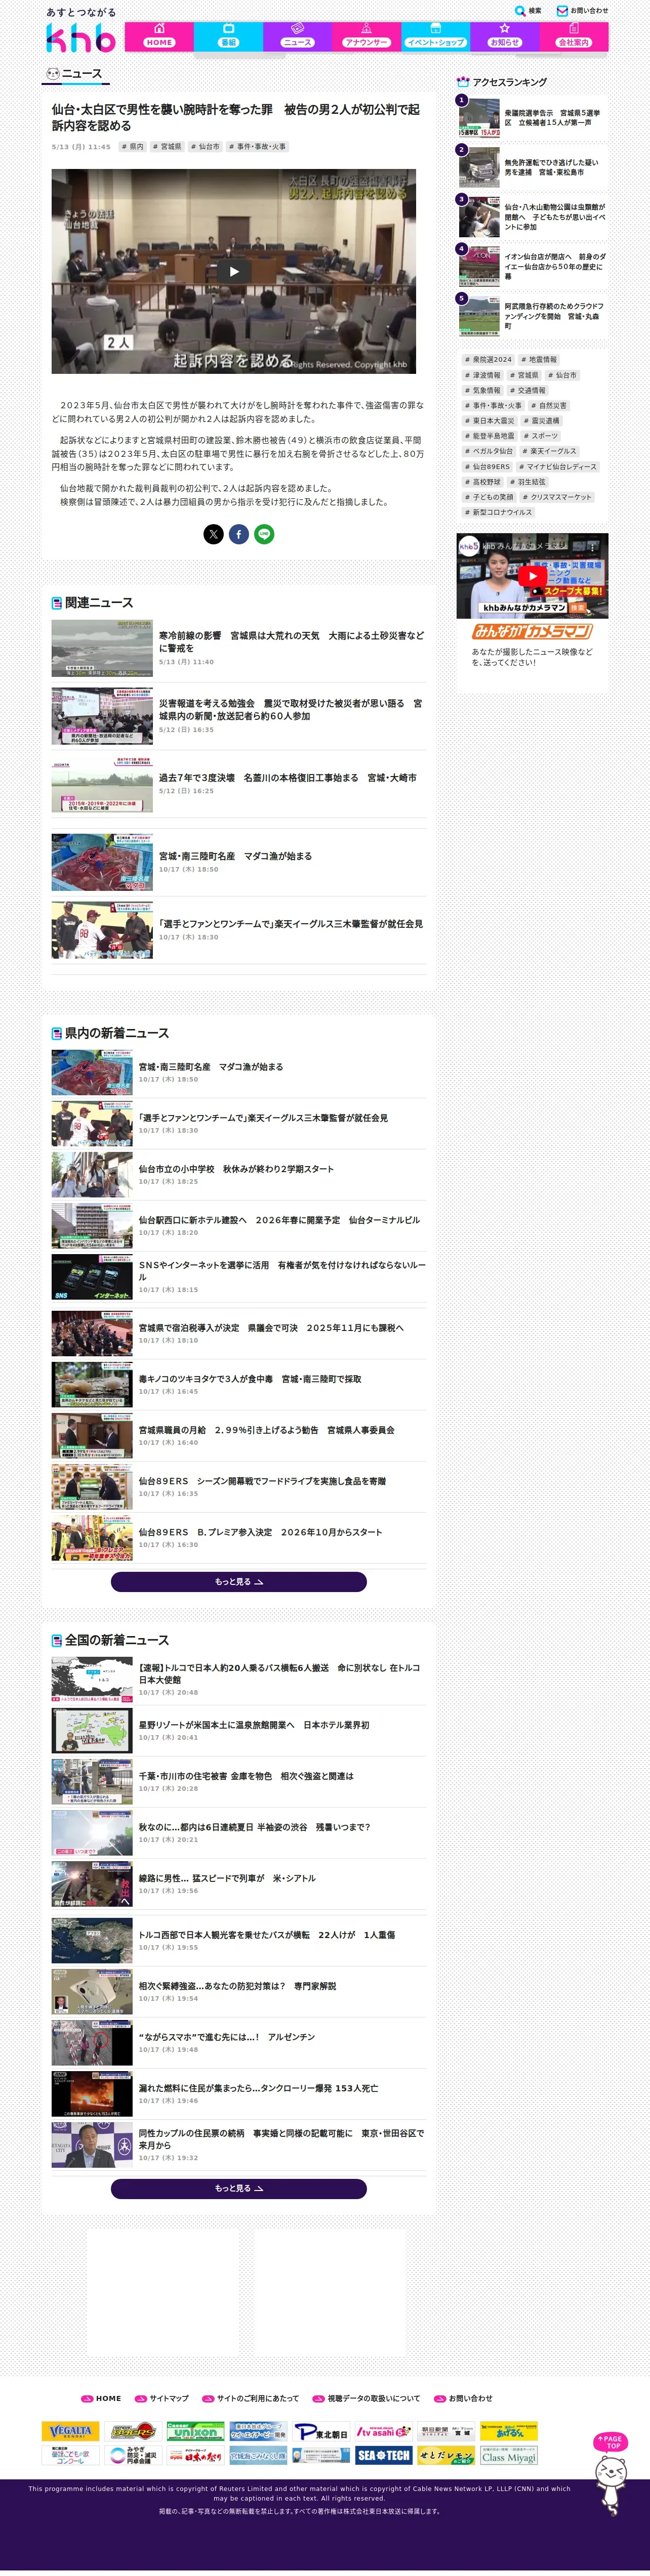
Task: Go to the HOME navigation tab
Action: pos(159,36)
